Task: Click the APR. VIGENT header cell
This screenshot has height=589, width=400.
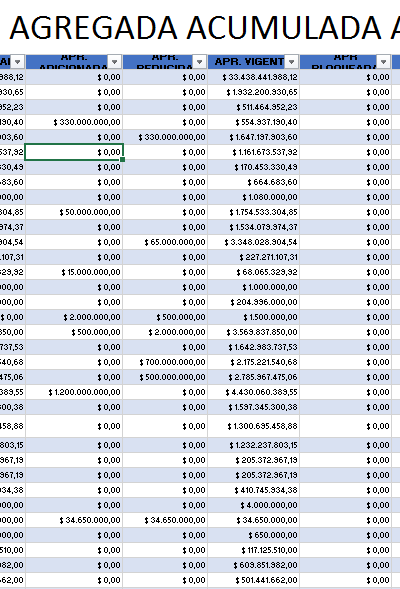Action: (254, 62)
